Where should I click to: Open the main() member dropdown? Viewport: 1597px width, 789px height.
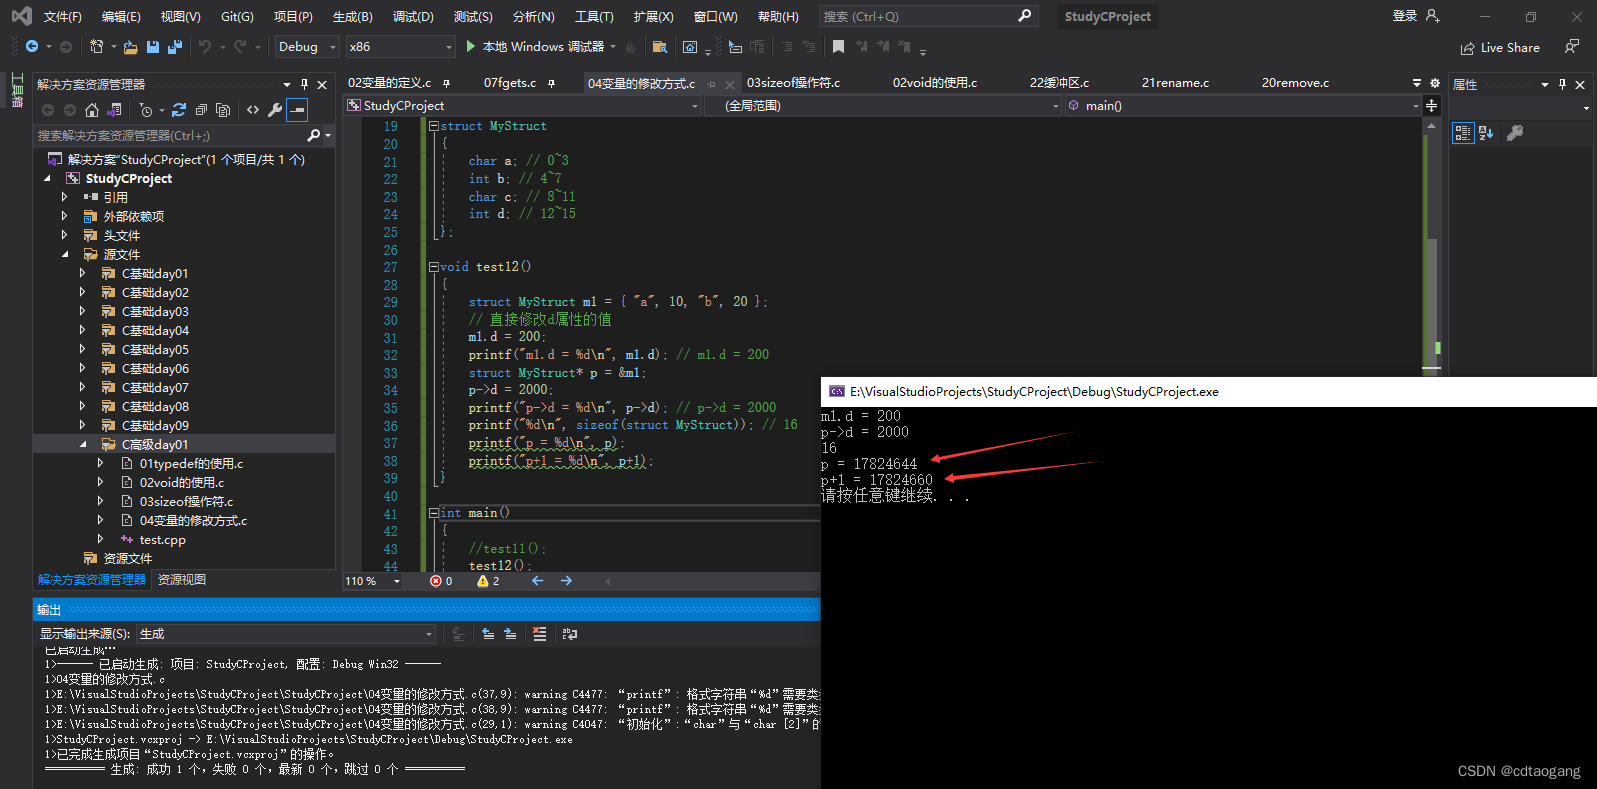tap(1243, 106)
